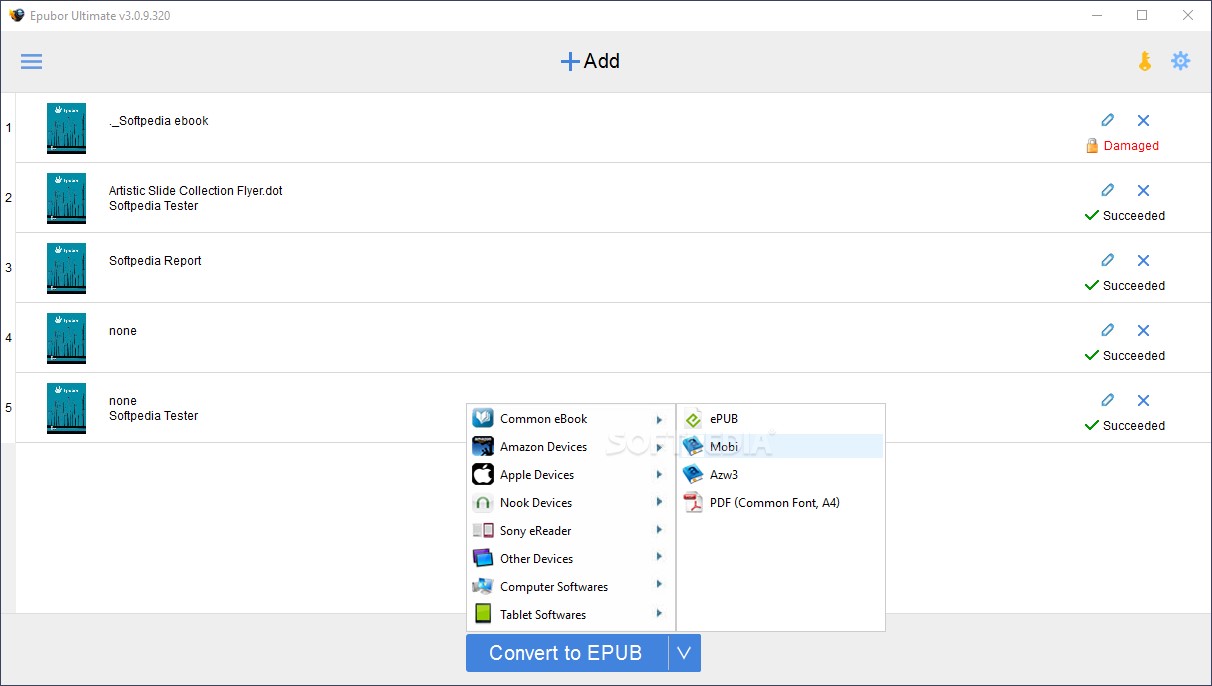
Task: Maximize the Epubor Ultimate window
Action: [x=1142, y=15]
